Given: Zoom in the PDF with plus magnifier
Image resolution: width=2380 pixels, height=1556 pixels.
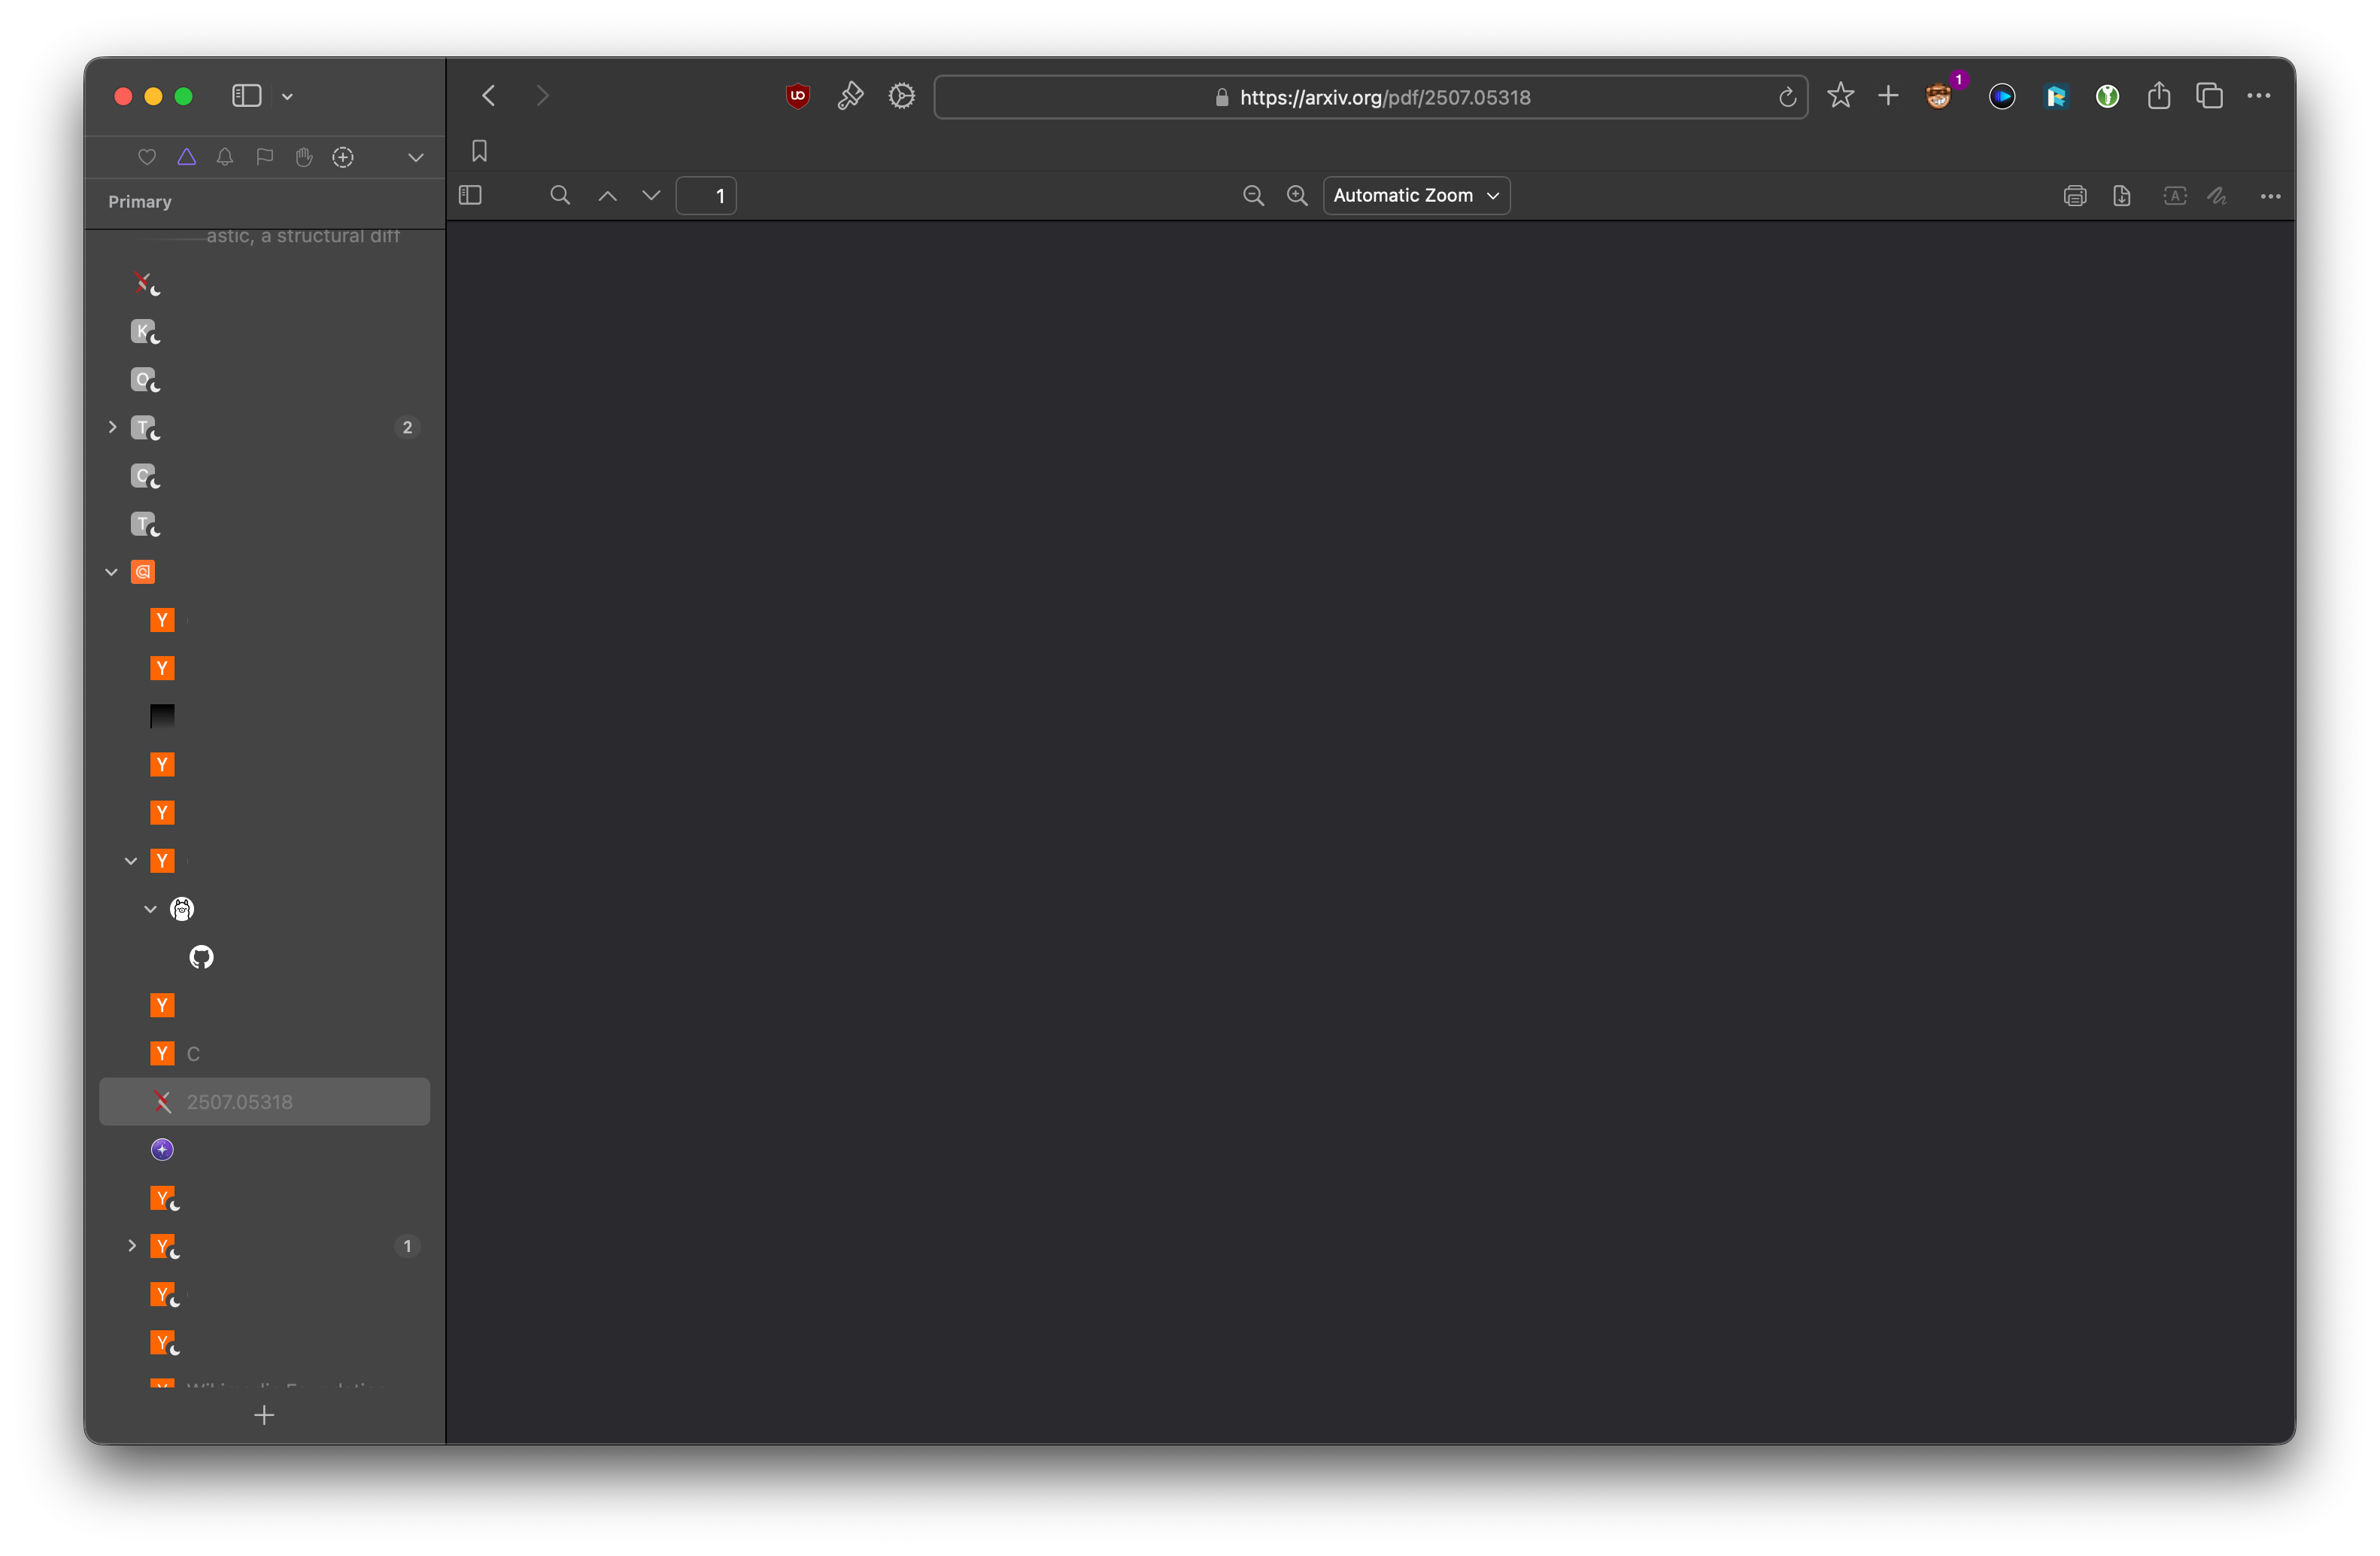Looking at the screenshot, I should point(1297,196).
